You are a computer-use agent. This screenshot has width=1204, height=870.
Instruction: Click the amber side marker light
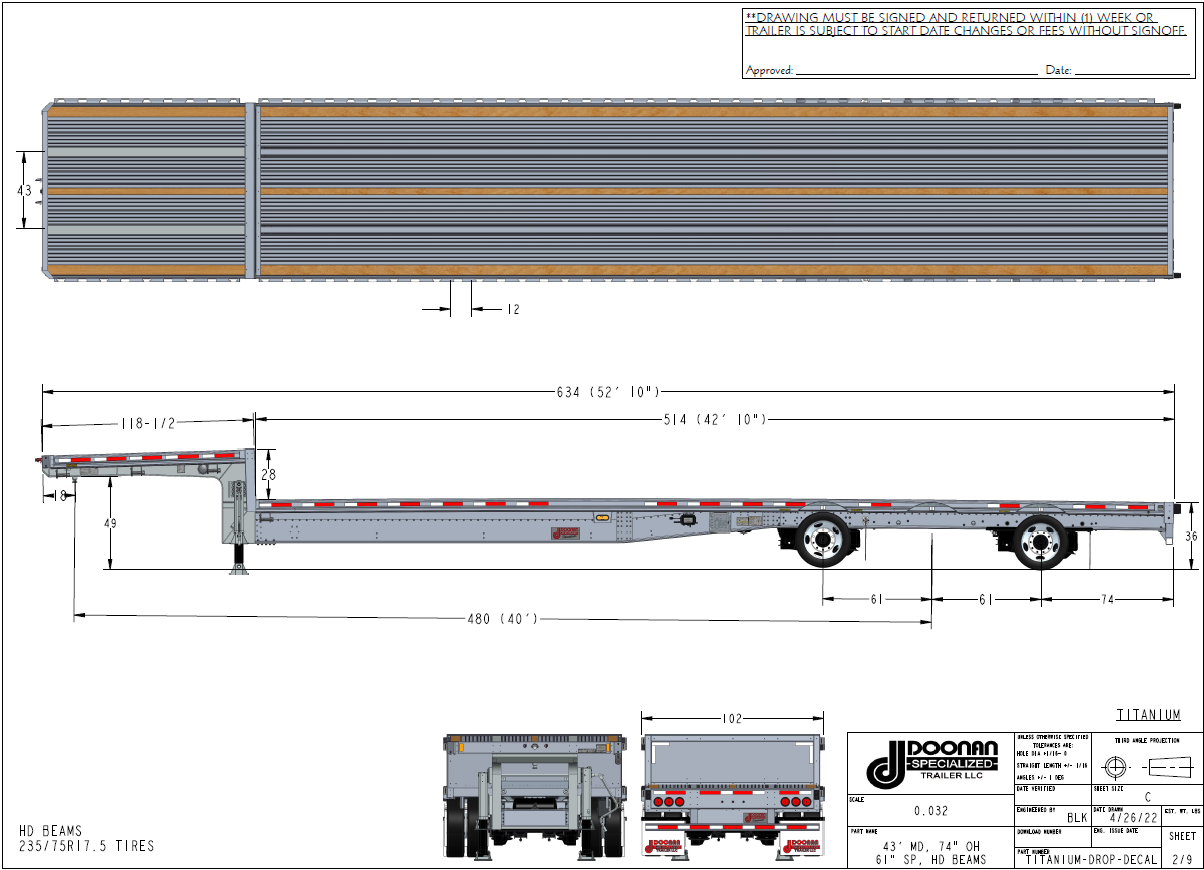pyautogui.click(x=602, y=518)
